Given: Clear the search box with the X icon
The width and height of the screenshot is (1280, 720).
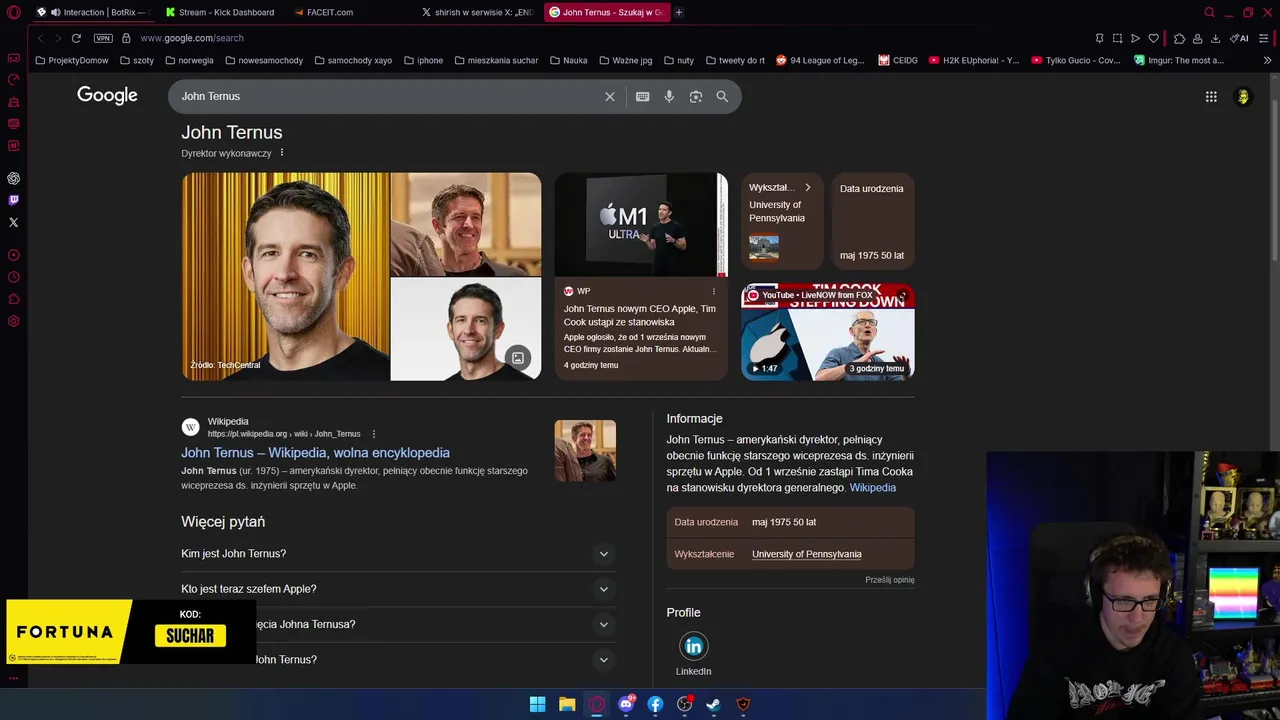Looking at the screenshot, I should (610, 96).
